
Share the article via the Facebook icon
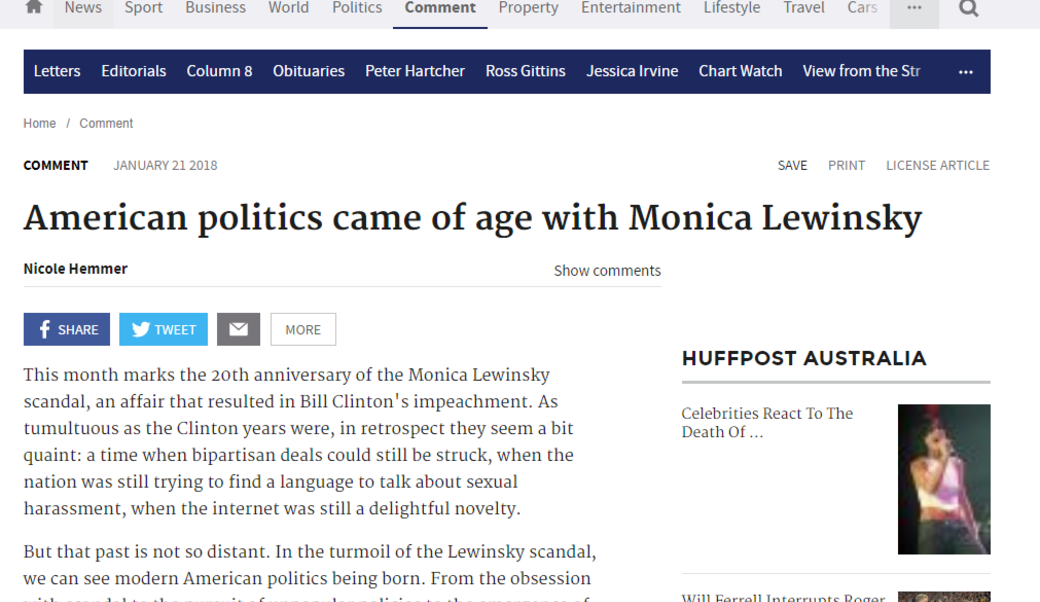pos(66,329)
